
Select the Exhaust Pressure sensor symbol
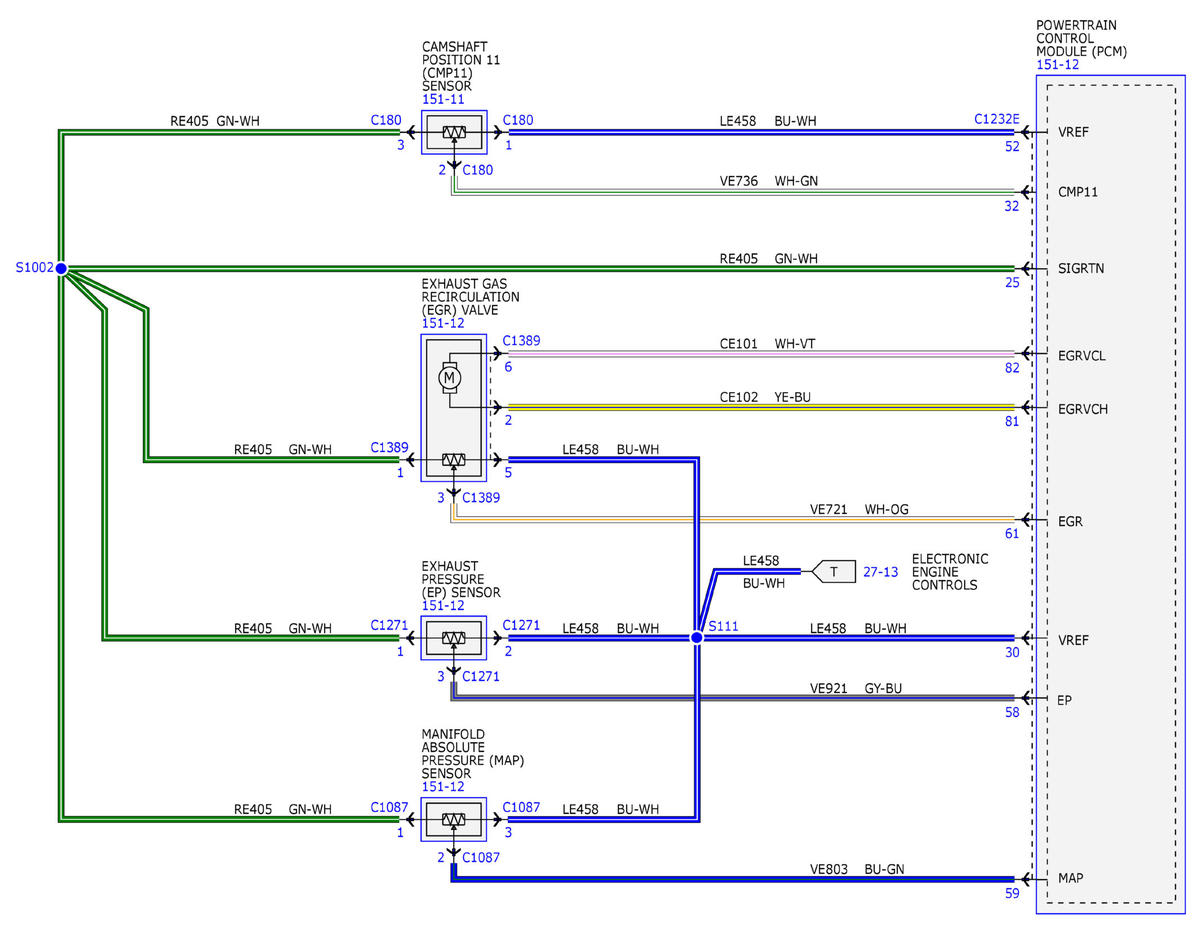pyautogui.click(x=454, y=638)
